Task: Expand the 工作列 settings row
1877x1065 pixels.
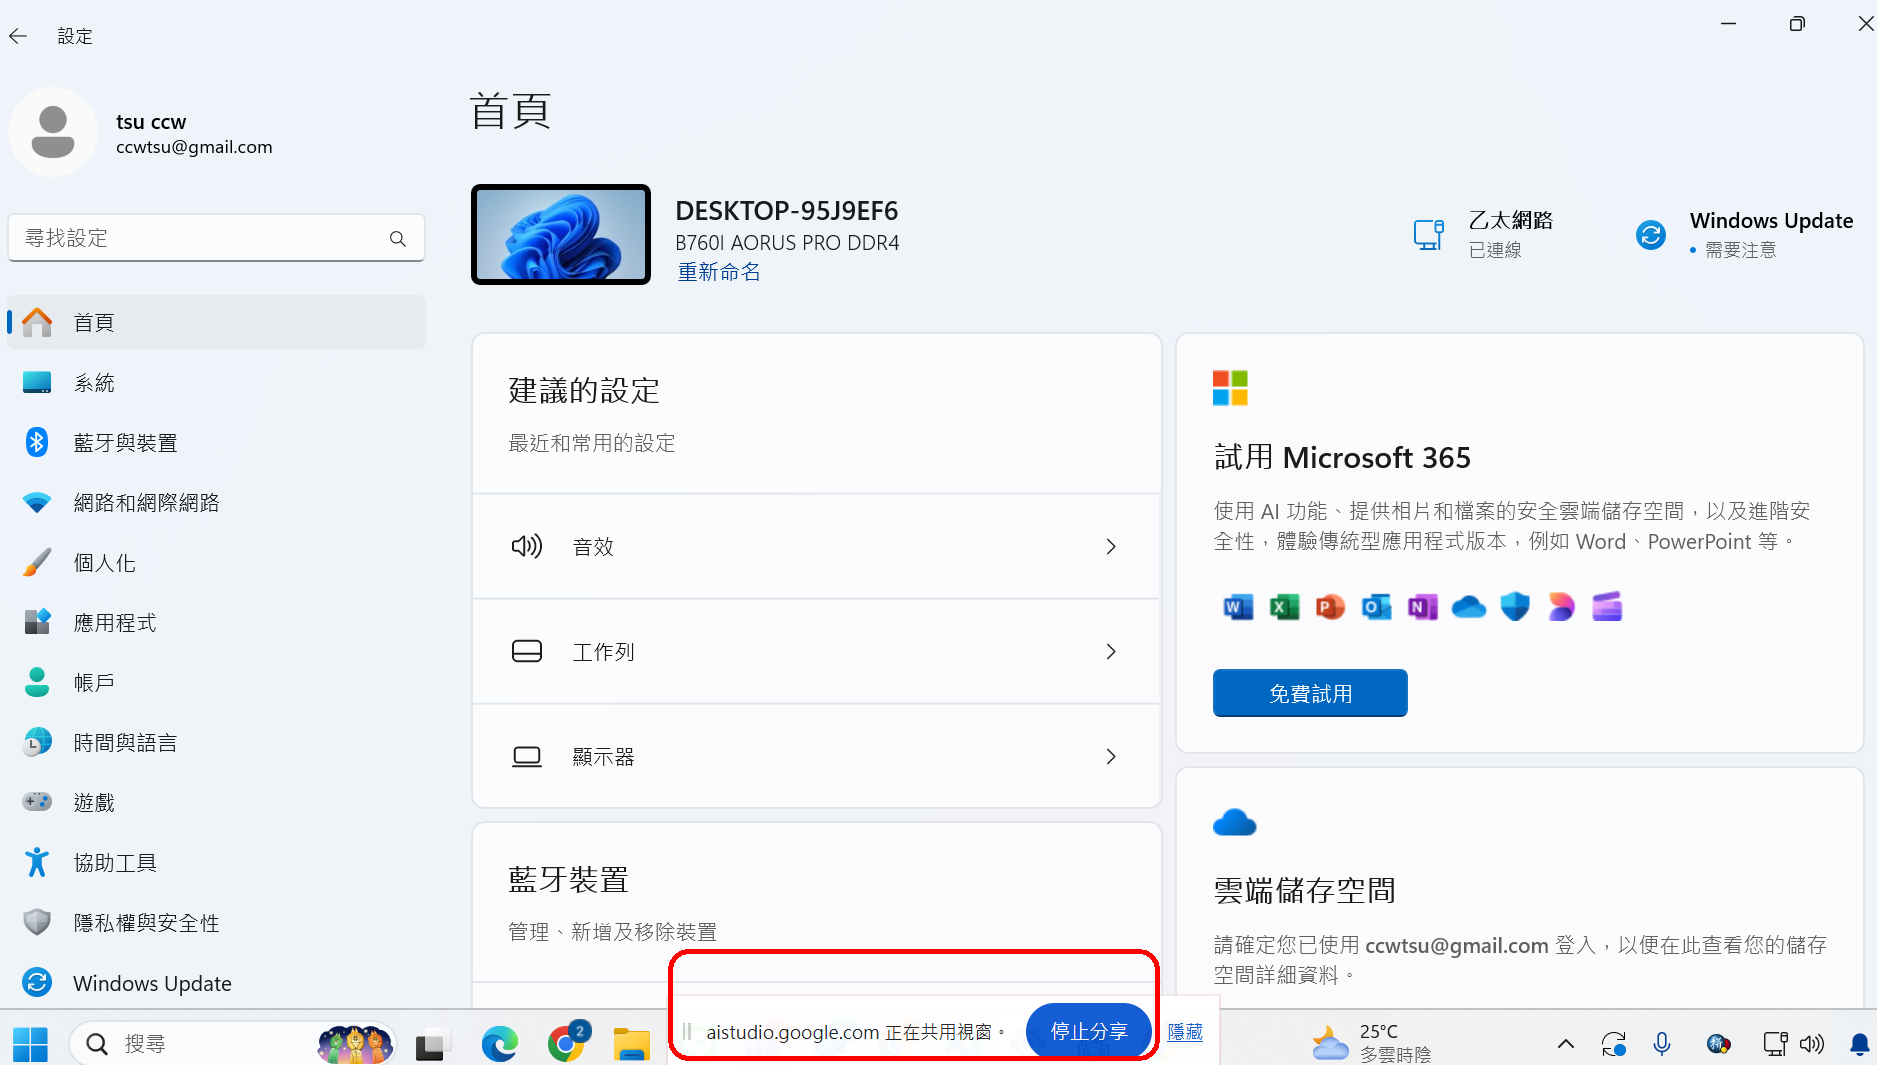Action: [x=816, y=652]
